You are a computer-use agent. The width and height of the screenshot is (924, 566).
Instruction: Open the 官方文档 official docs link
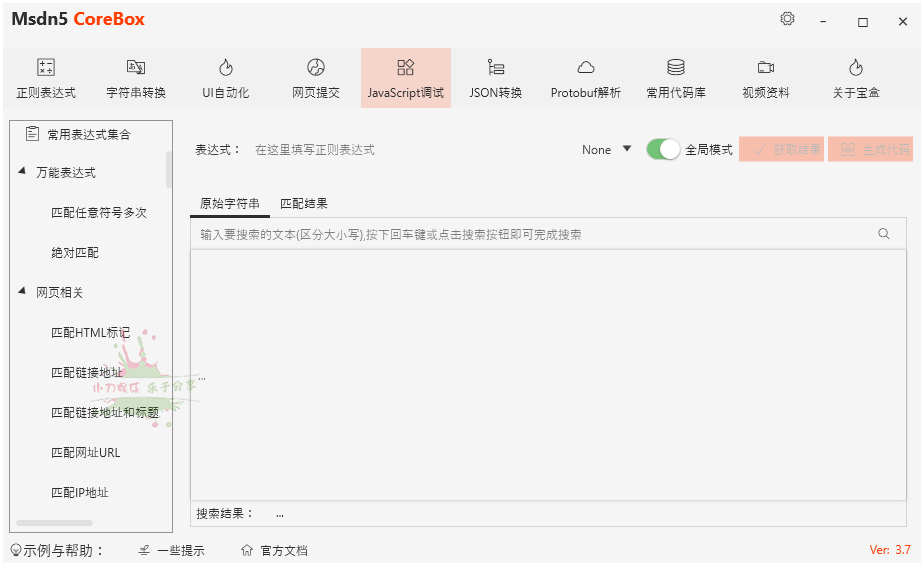(x=275, y=550)
